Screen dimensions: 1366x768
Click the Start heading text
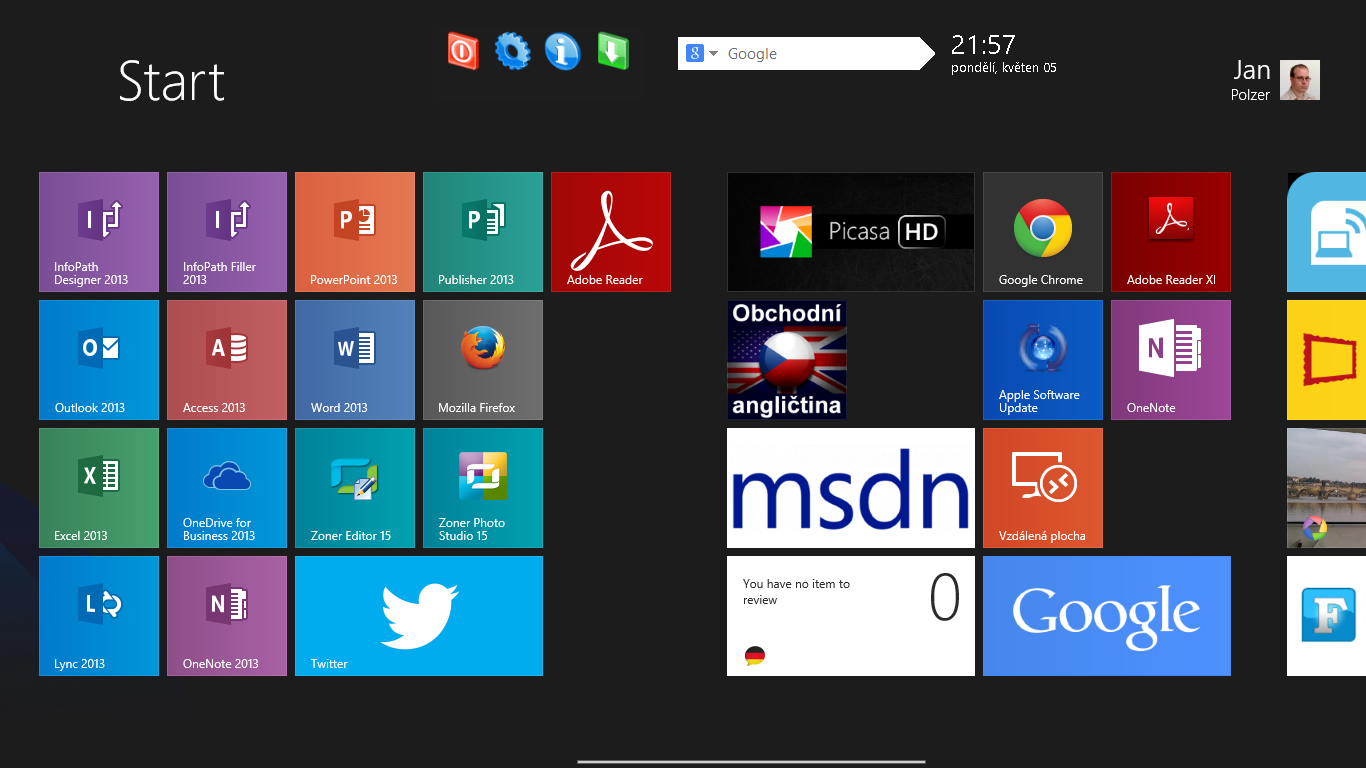[x=172, y=81]
